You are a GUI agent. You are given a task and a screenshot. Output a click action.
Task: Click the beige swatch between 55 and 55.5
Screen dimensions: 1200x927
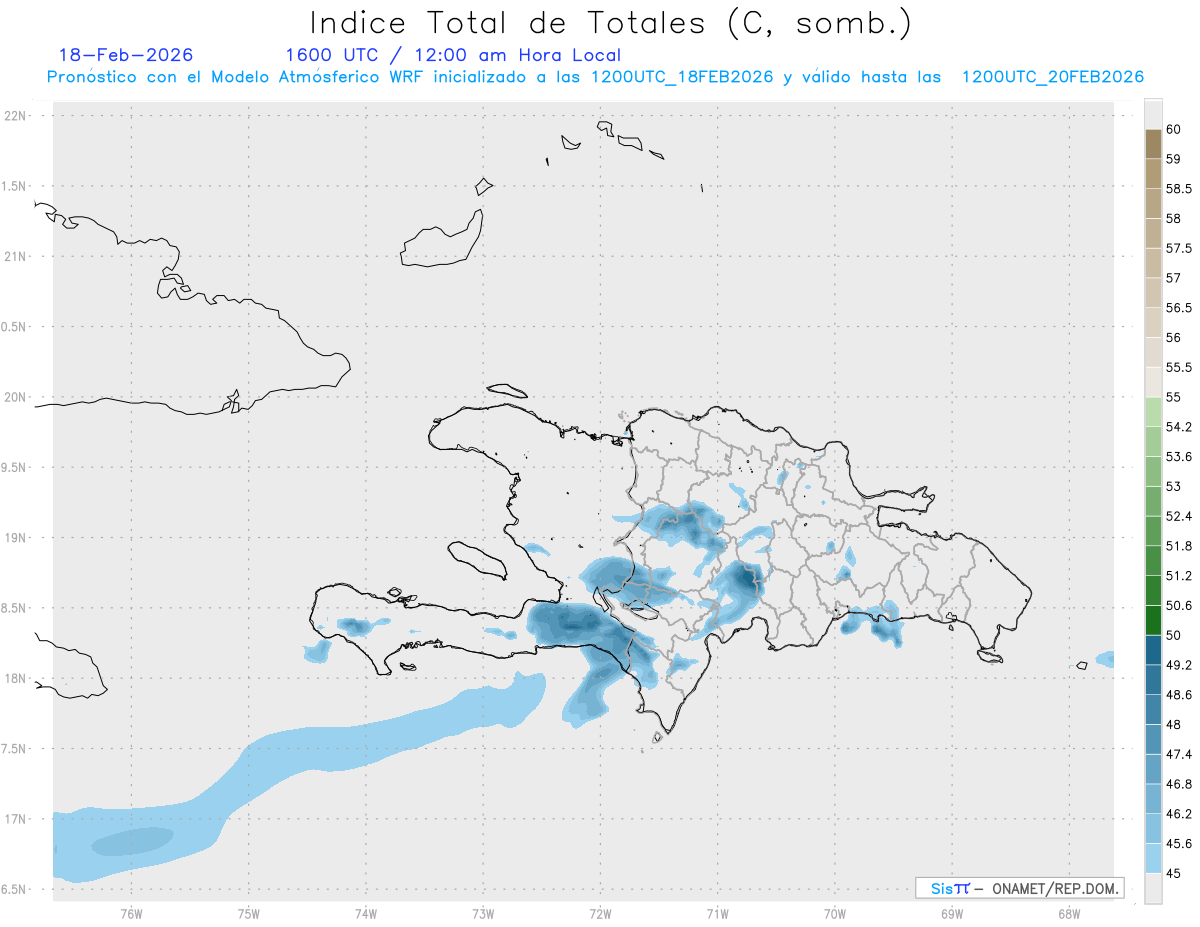point(1153,382)
